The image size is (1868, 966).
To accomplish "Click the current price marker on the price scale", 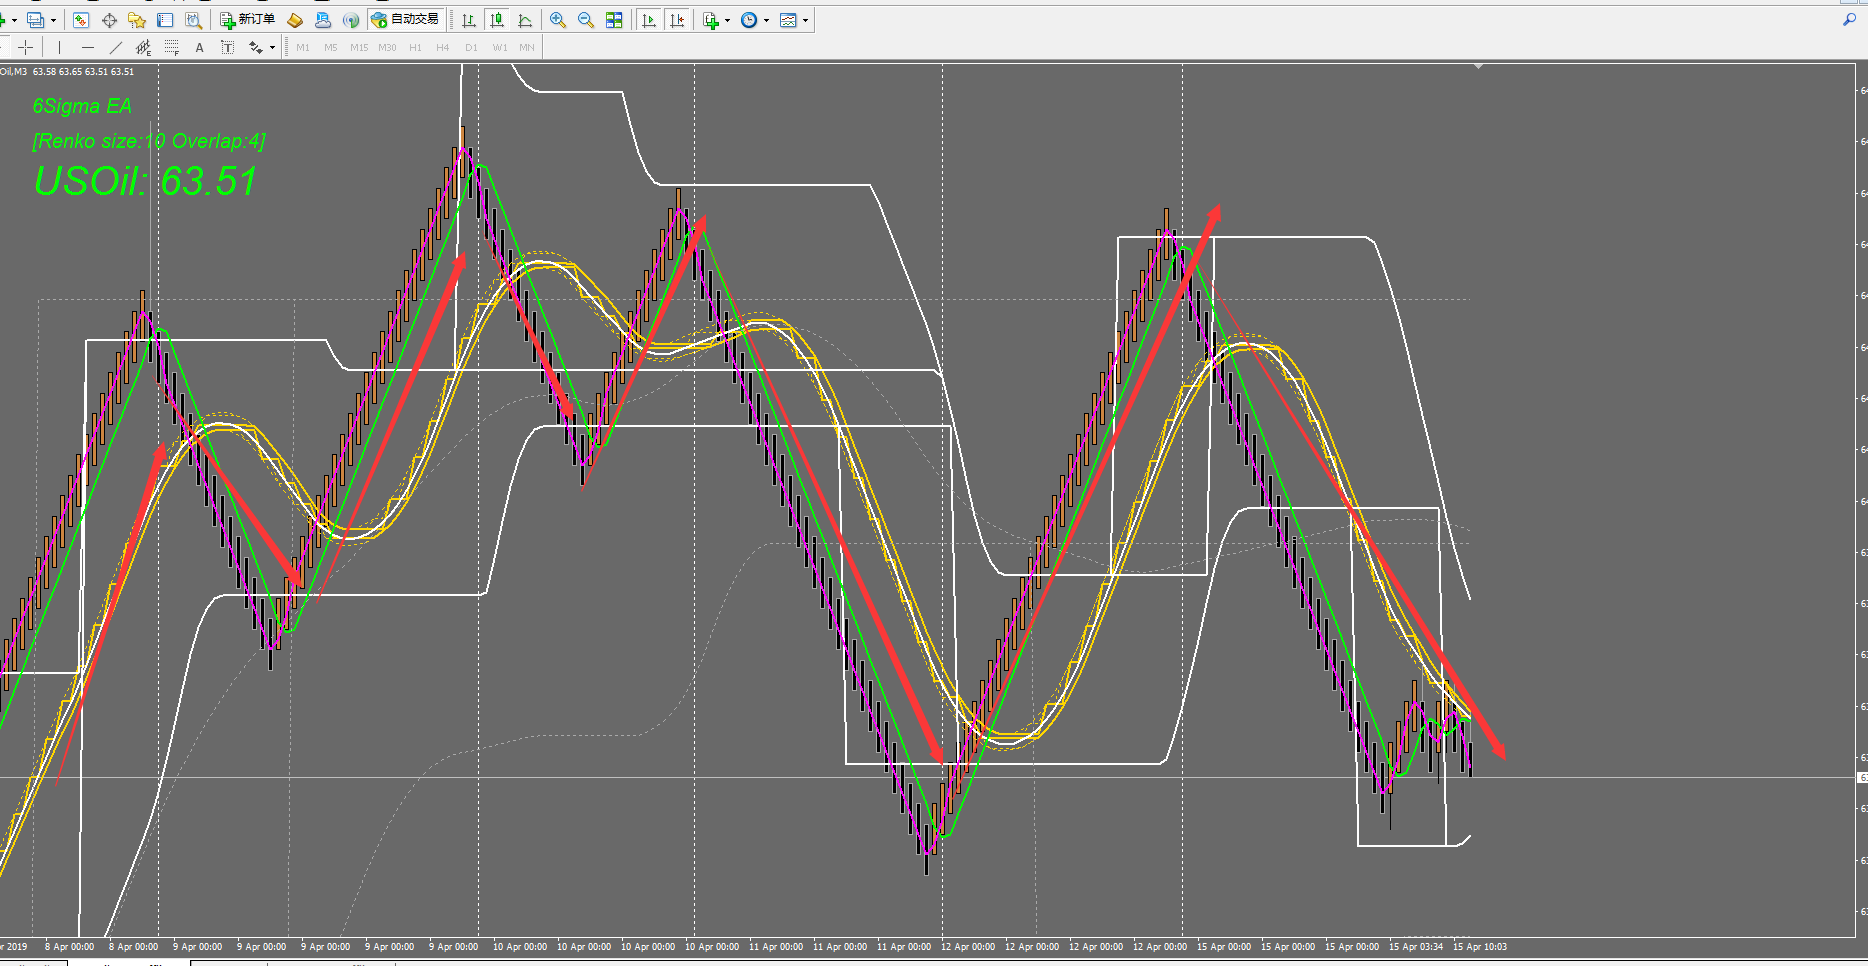I will click(1862, 777).
